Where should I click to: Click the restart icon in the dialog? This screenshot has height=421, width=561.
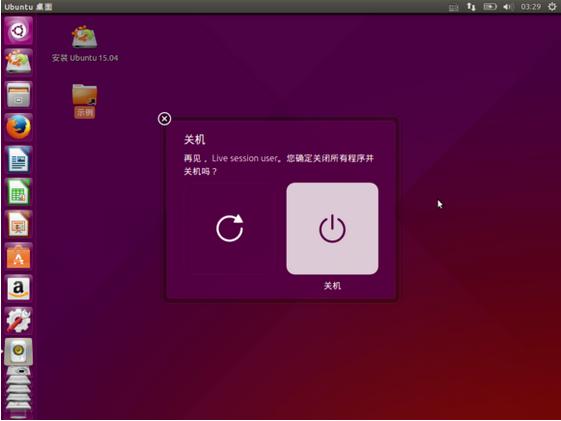pos(230,228)
